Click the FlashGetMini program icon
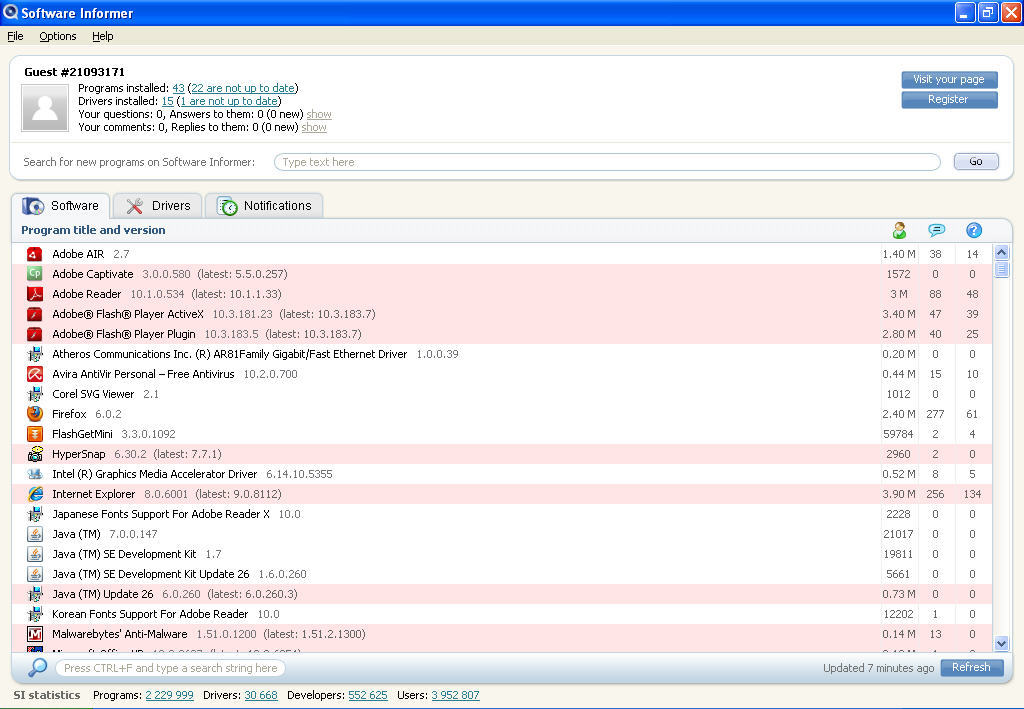This screenshot has width=1024, height=709. [x=35, y=434]
